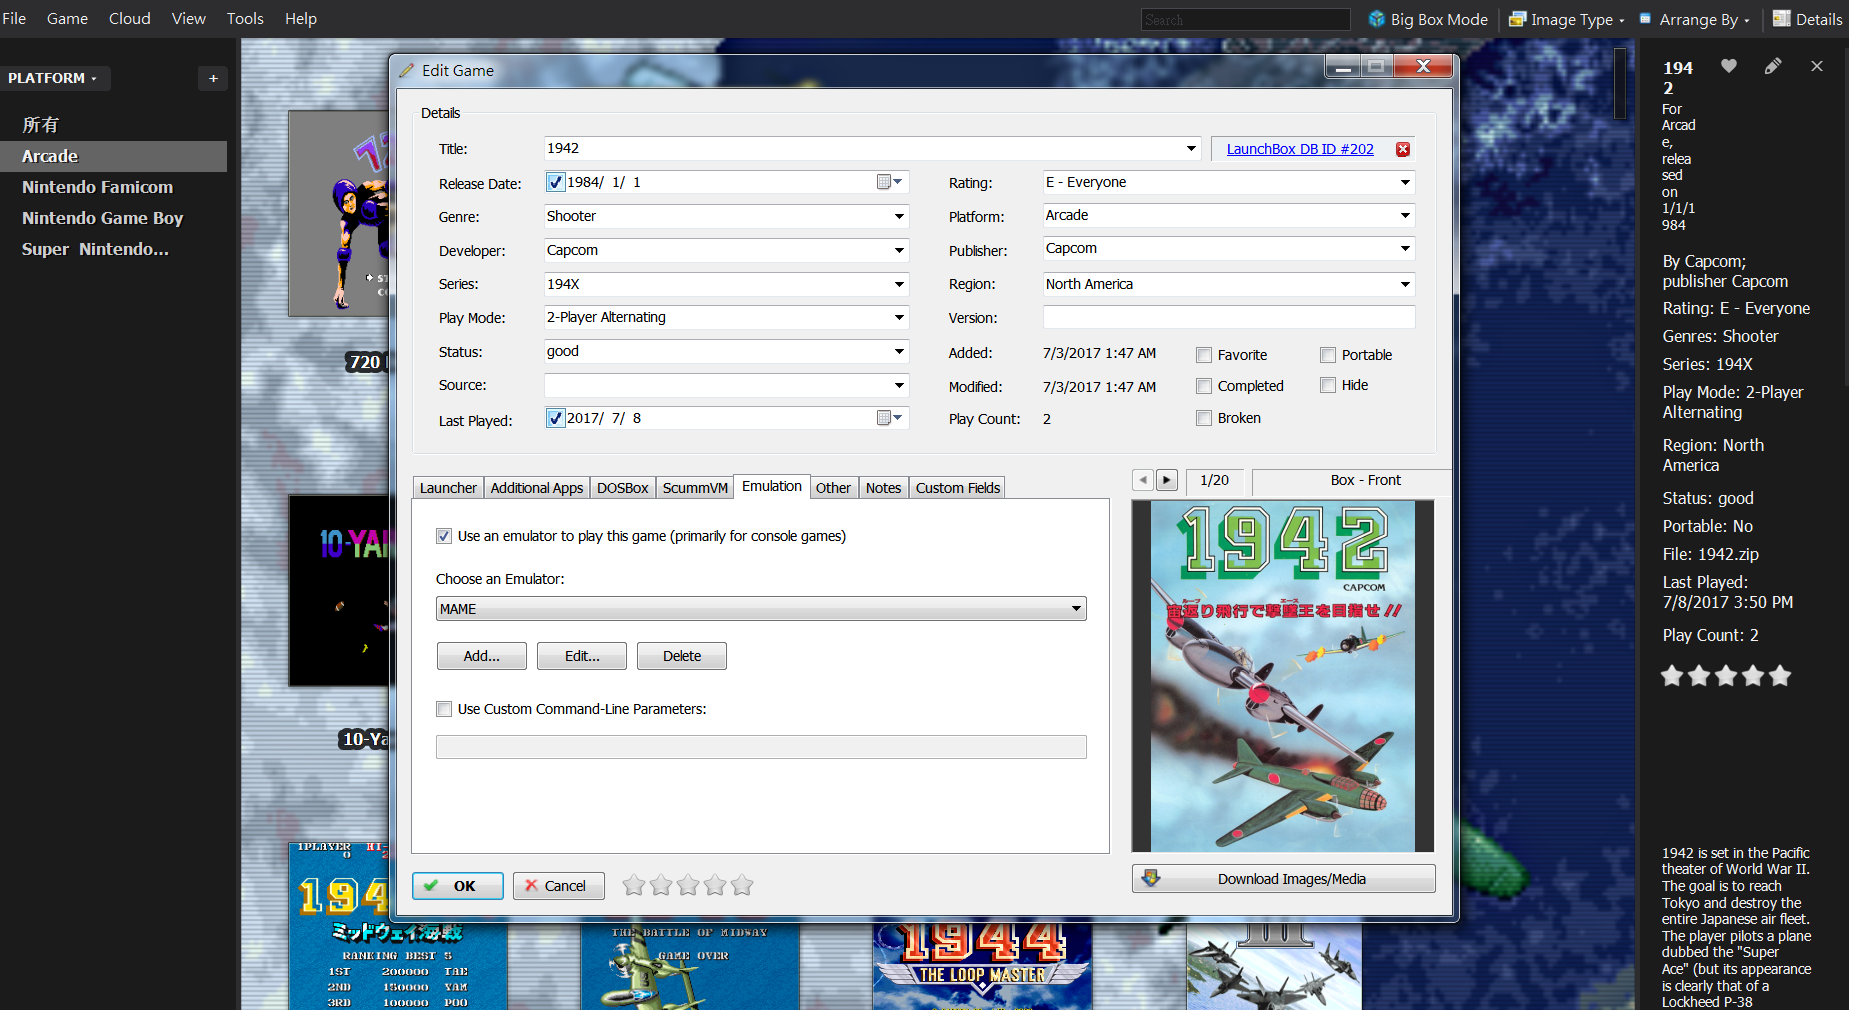The height and width of the screenshot is (1010, 1849).
Task: Click second star rating in details sidebar
Action: click(x=1699, y=676)
